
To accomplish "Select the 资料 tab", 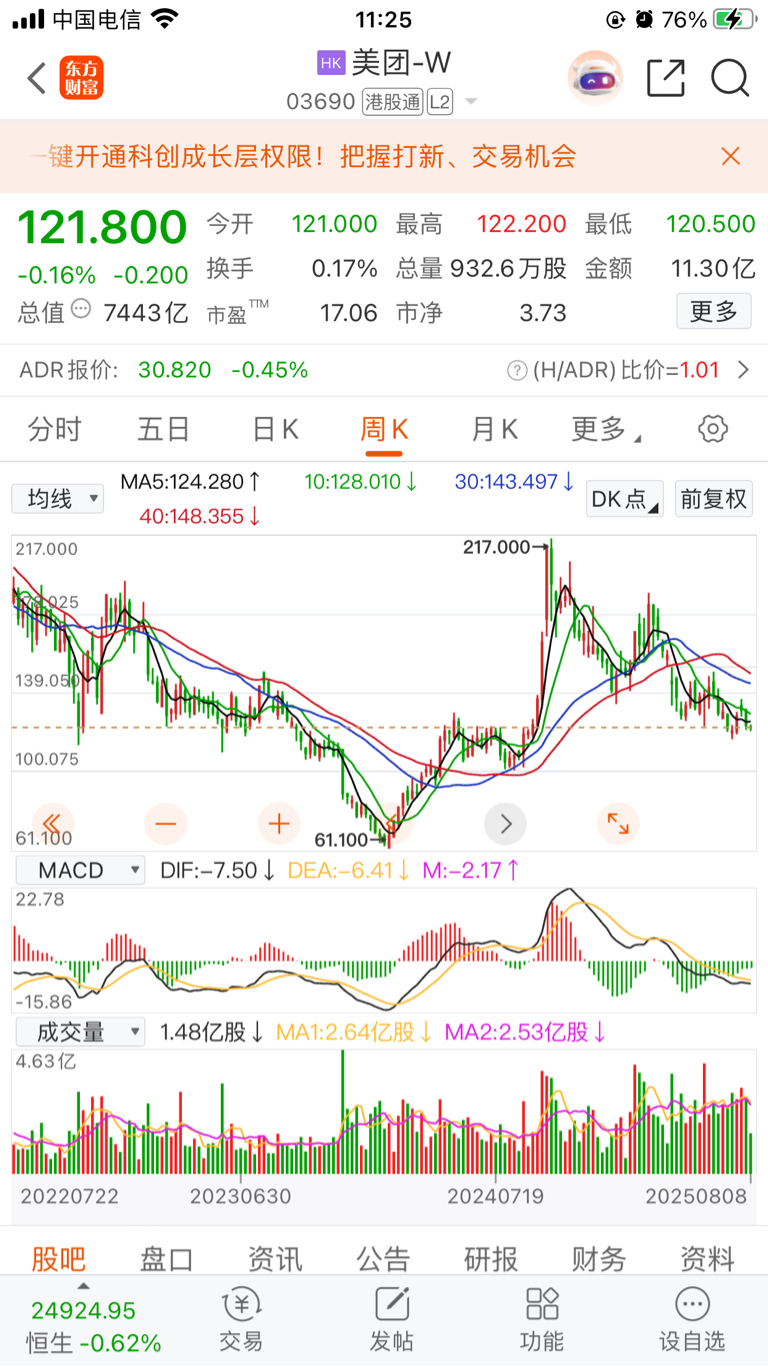I will point(707,1258).
